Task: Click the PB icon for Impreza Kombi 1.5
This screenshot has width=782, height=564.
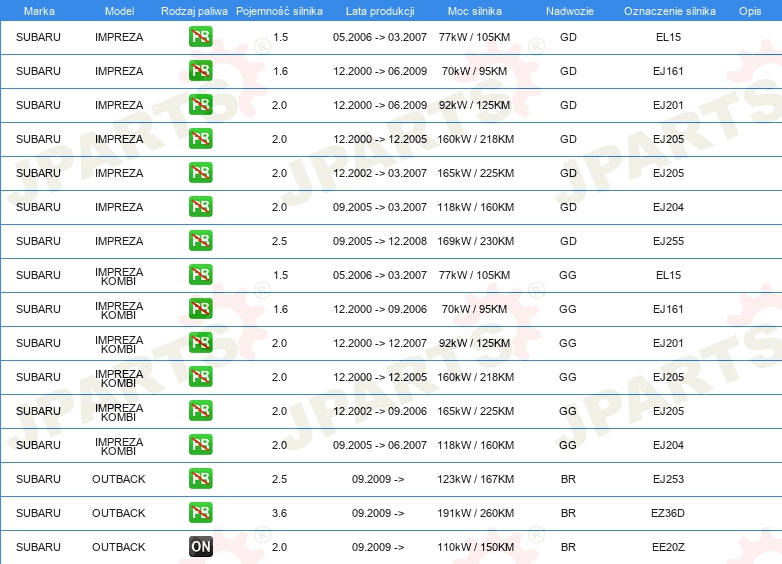Action: pyautogui.click(x=200, y=275)
